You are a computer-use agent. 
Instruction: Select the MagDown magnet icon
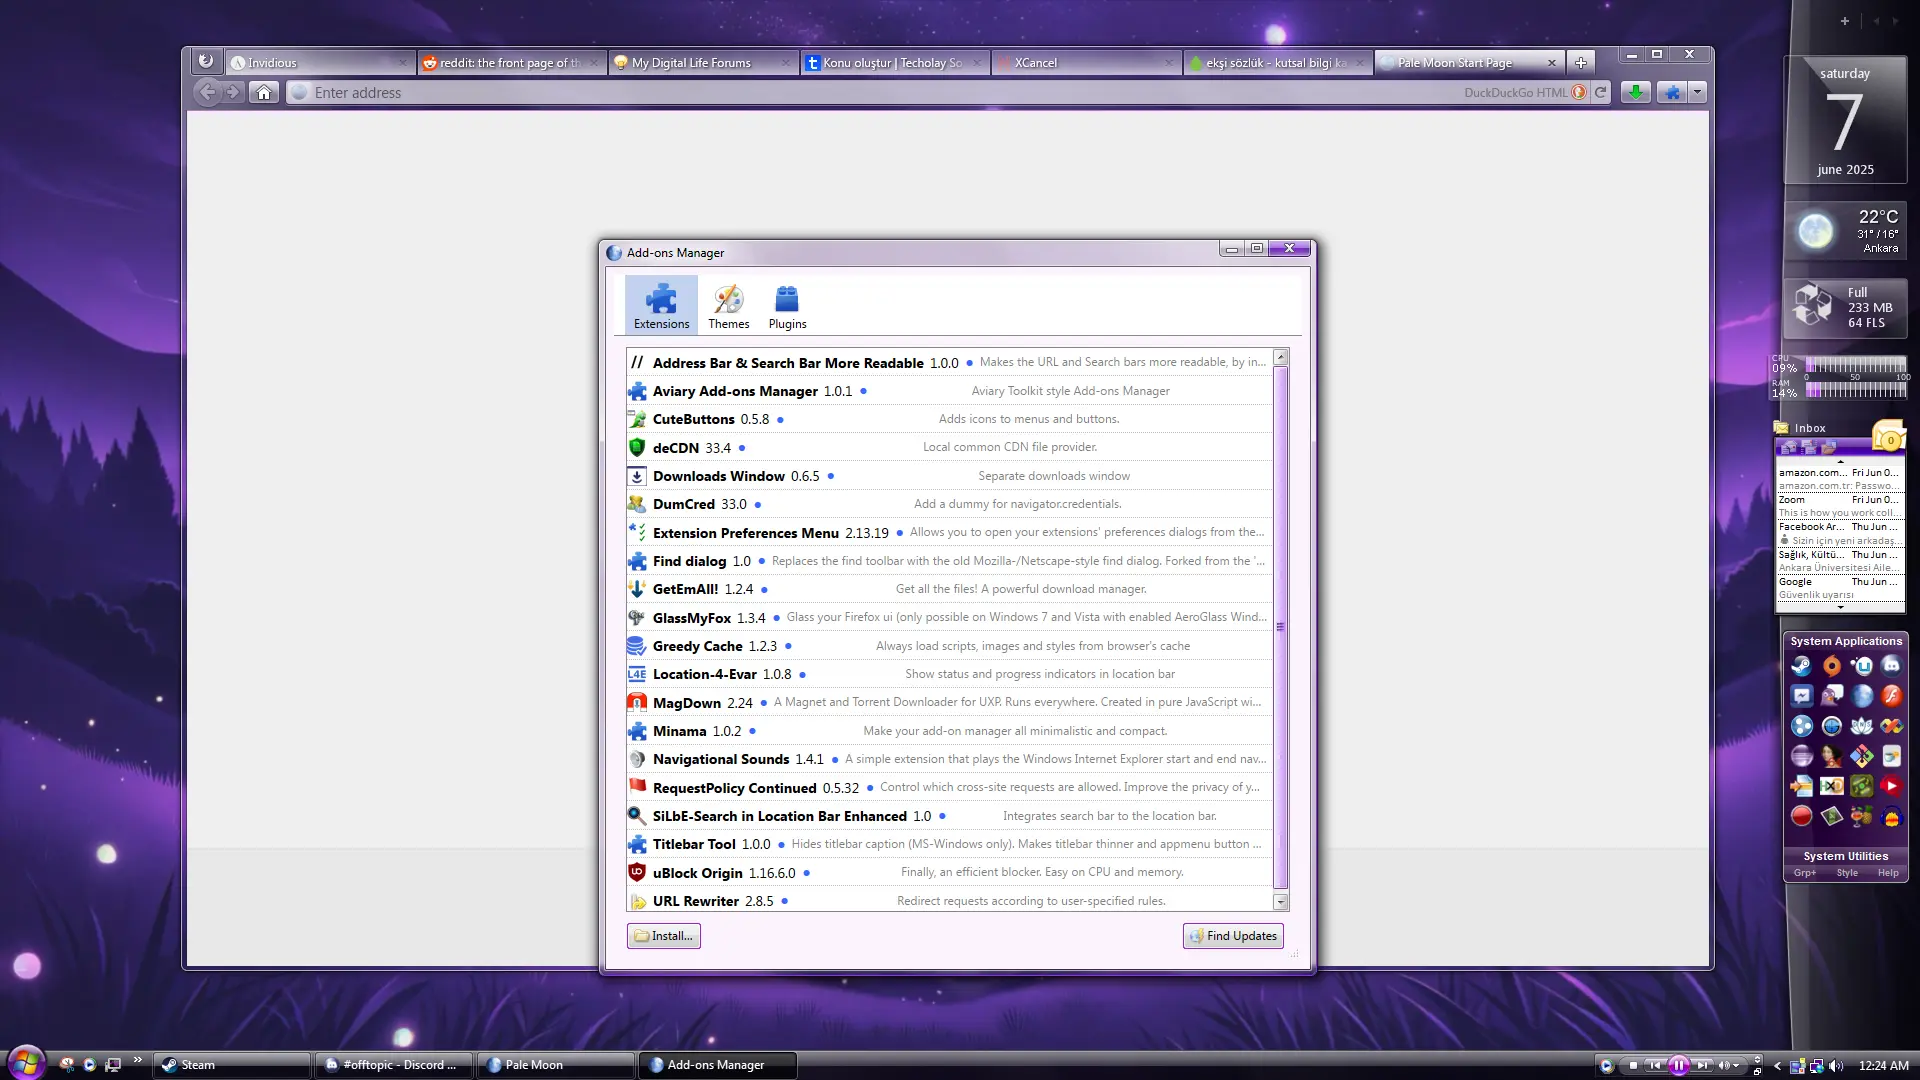[x=637, y=702]
